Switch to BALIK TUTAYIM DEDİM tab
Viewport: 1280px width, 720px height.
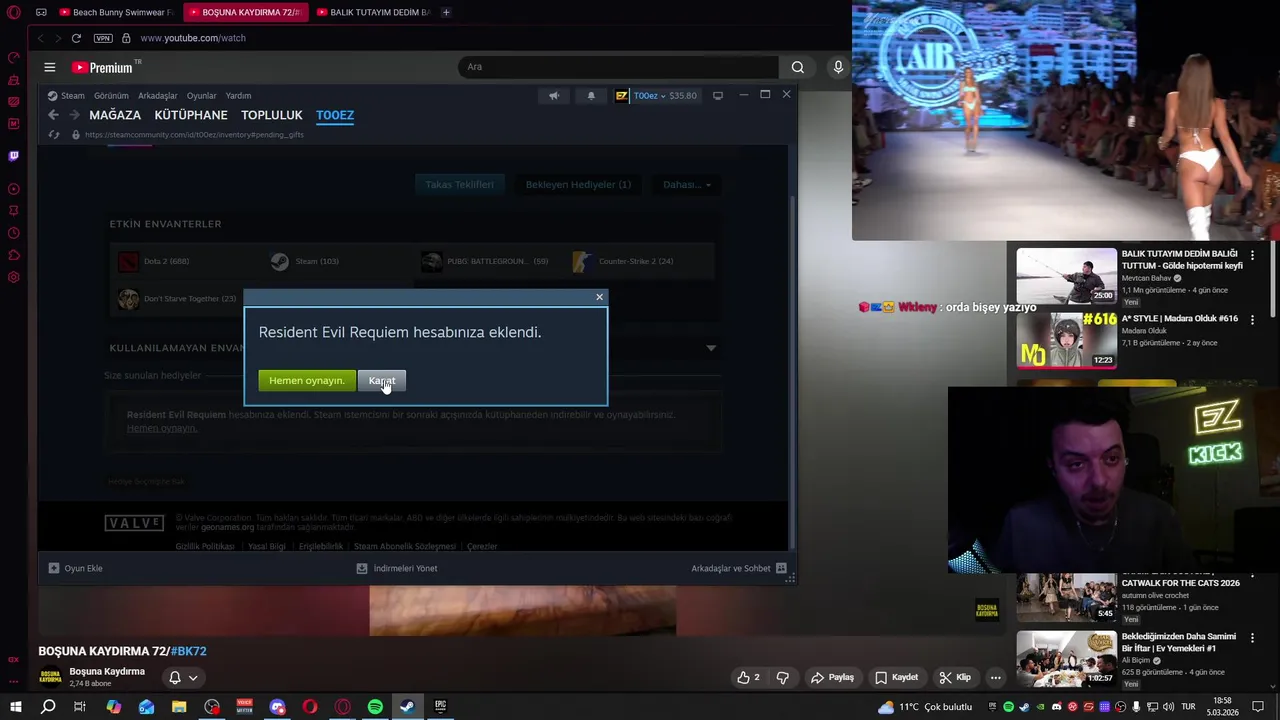pos(372,12)
